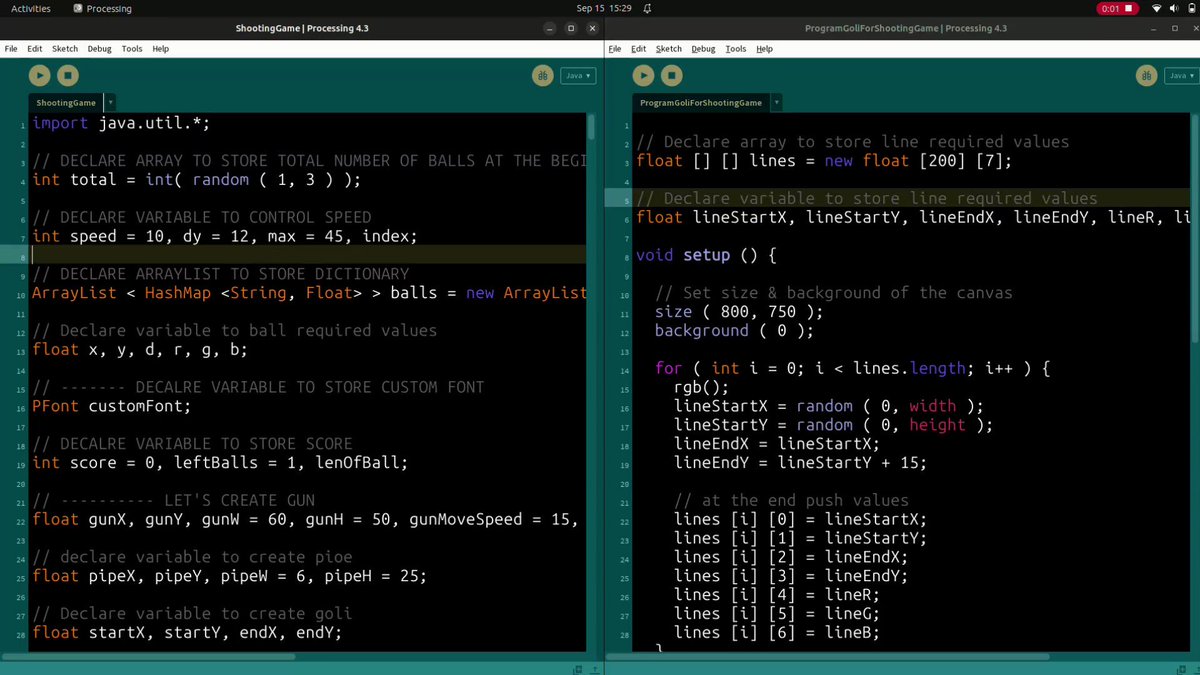Open Java mode dropdown in right window
The height and width of the screenshot is (675, 1200).
[1183, 75]
